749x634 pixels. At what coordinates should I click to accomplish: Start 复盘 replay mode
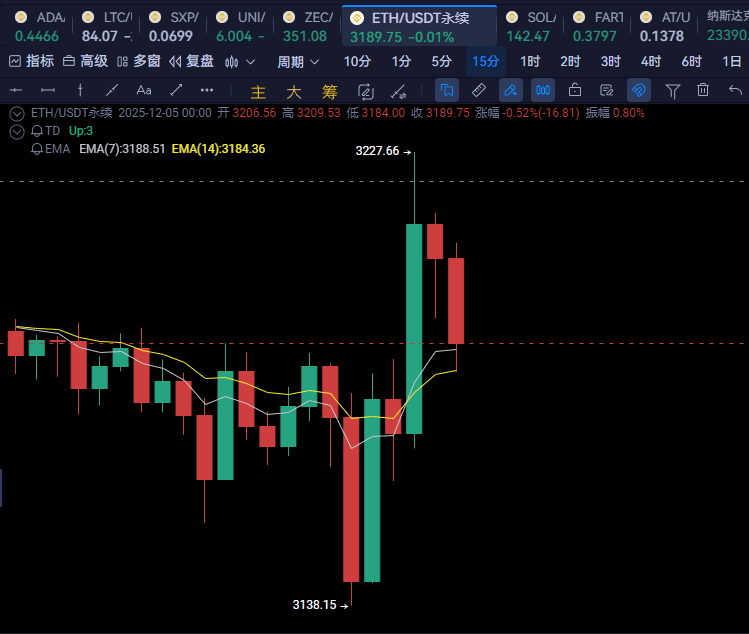191,61
